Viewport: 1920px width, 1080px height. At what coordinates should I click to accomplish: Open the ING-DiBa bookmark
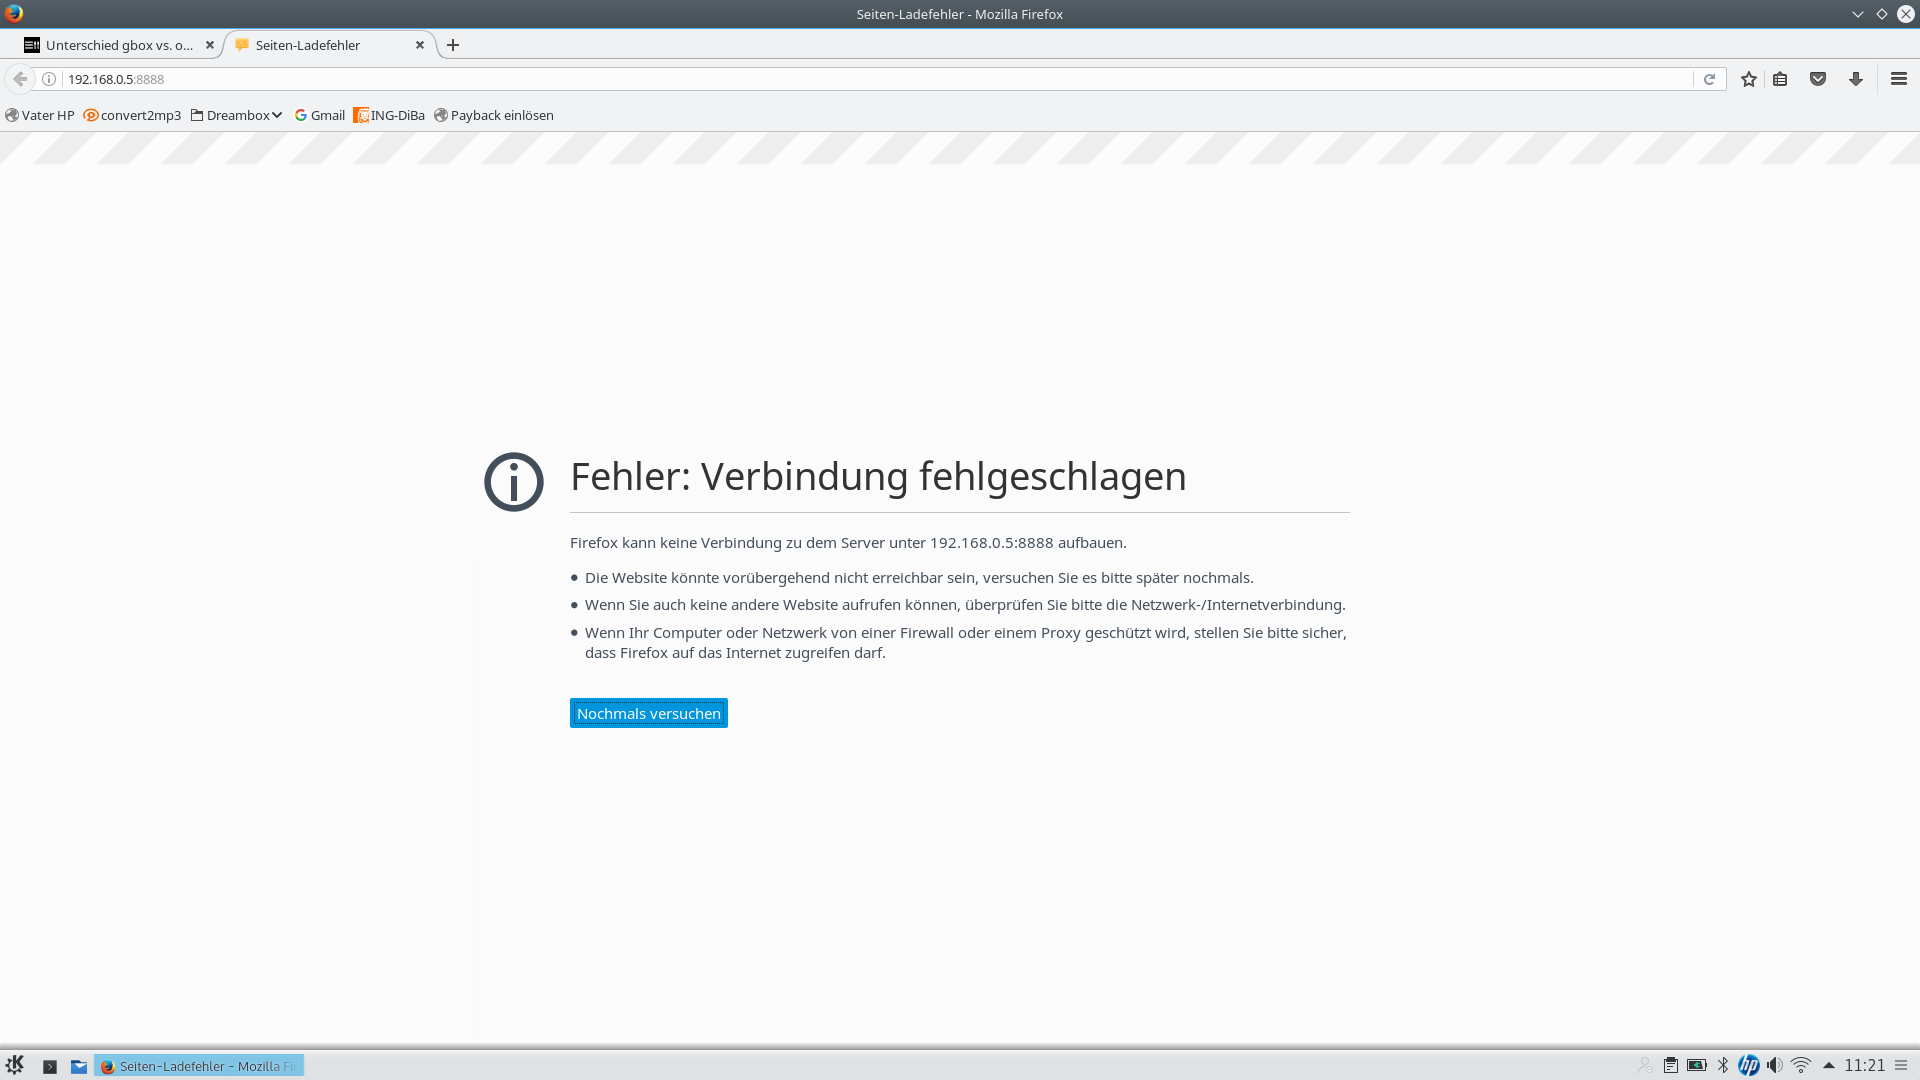coord(389,115)
